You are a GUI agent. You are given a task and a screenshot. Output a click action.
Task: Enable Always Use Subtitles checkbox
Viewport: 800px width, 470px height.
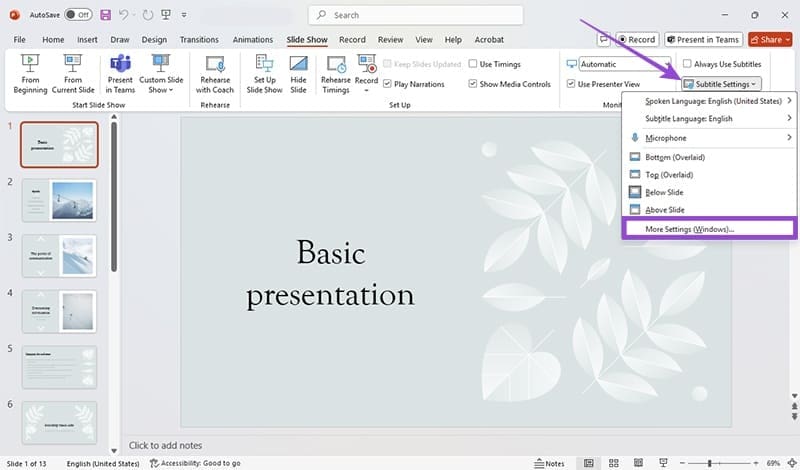(687, 64)
